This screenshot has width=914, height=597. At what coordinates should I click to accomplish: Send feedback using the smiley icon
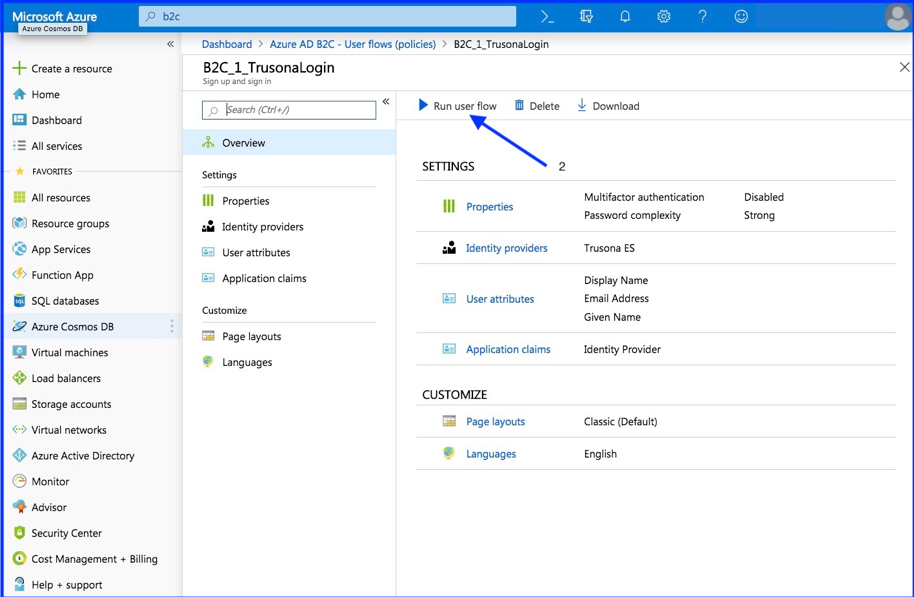coord(741,17)
